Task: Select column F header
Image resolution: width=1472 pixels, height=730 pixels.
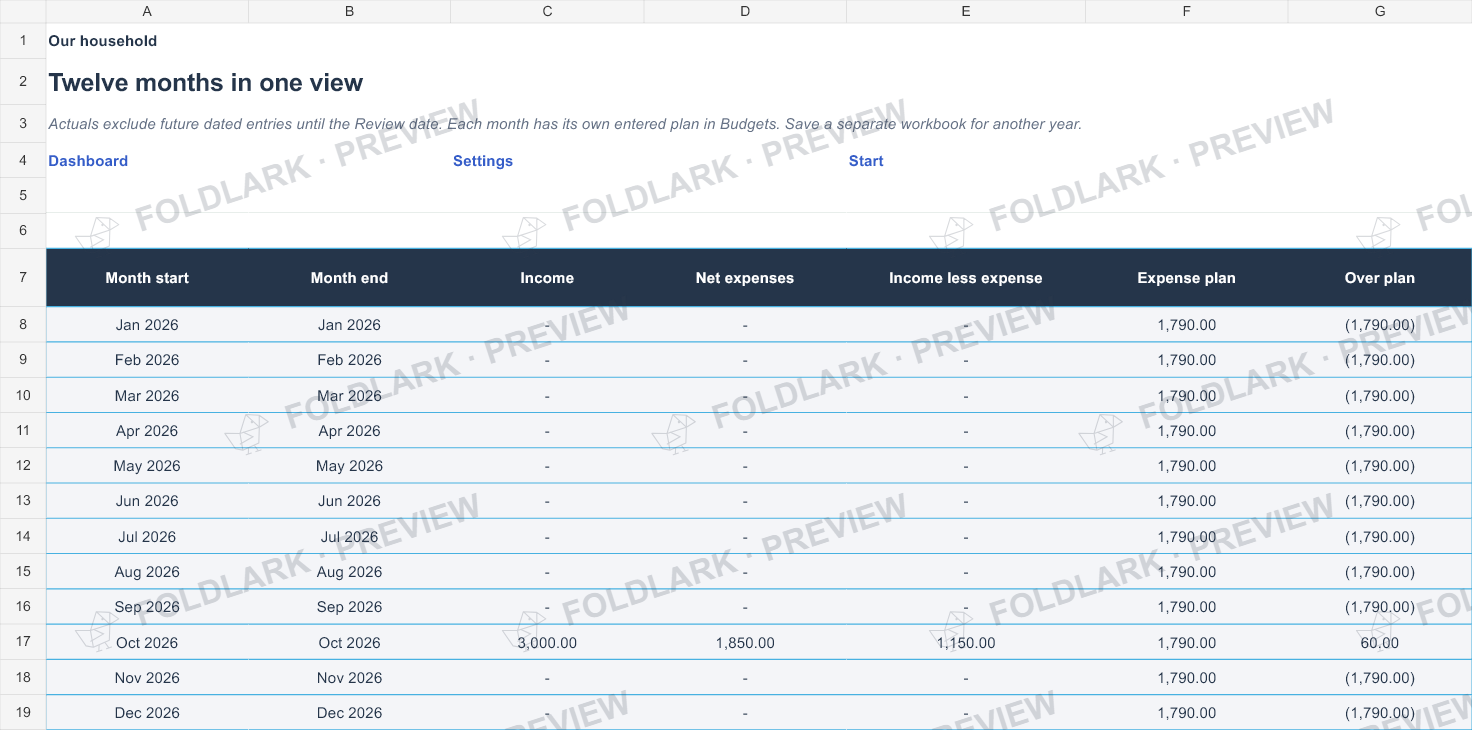Action: point(1187,11)
